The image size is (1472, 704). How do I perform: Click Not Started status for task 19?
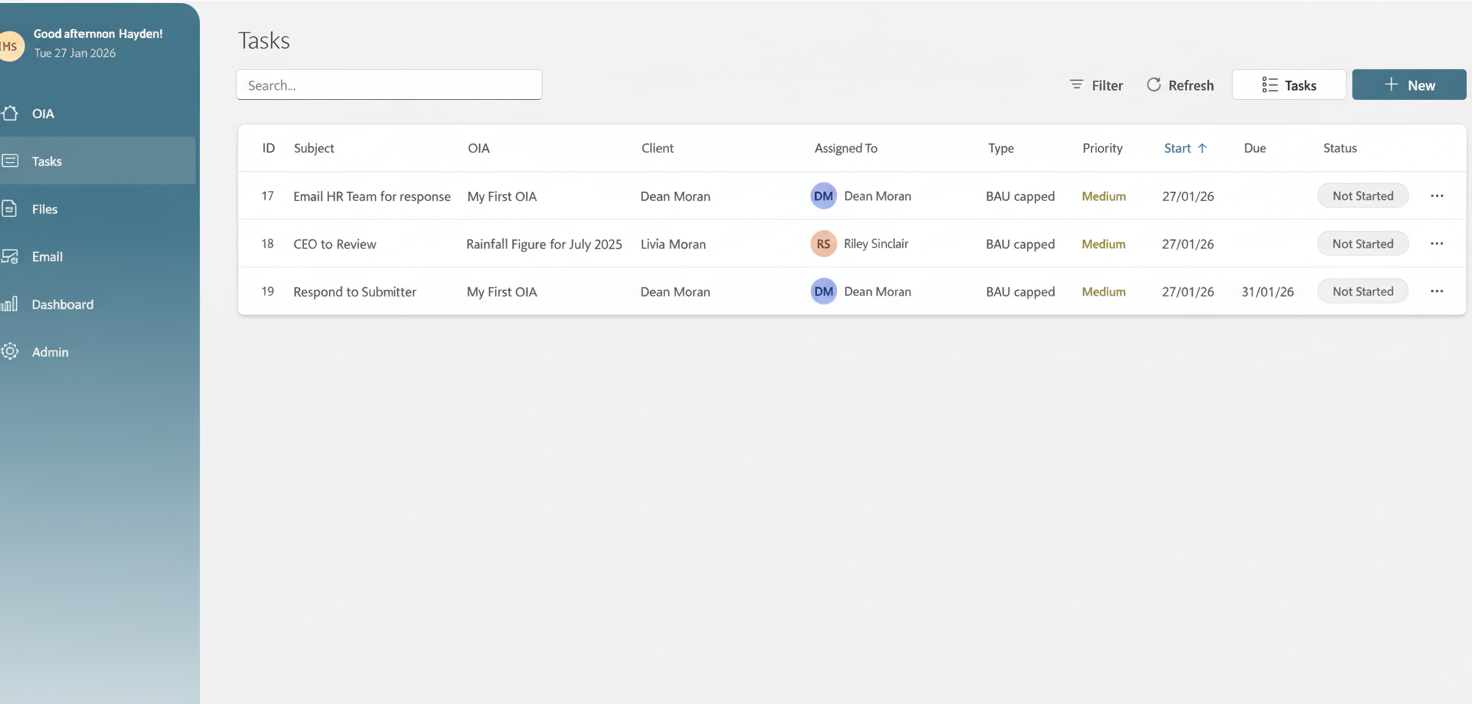(x=1362, y=292)
